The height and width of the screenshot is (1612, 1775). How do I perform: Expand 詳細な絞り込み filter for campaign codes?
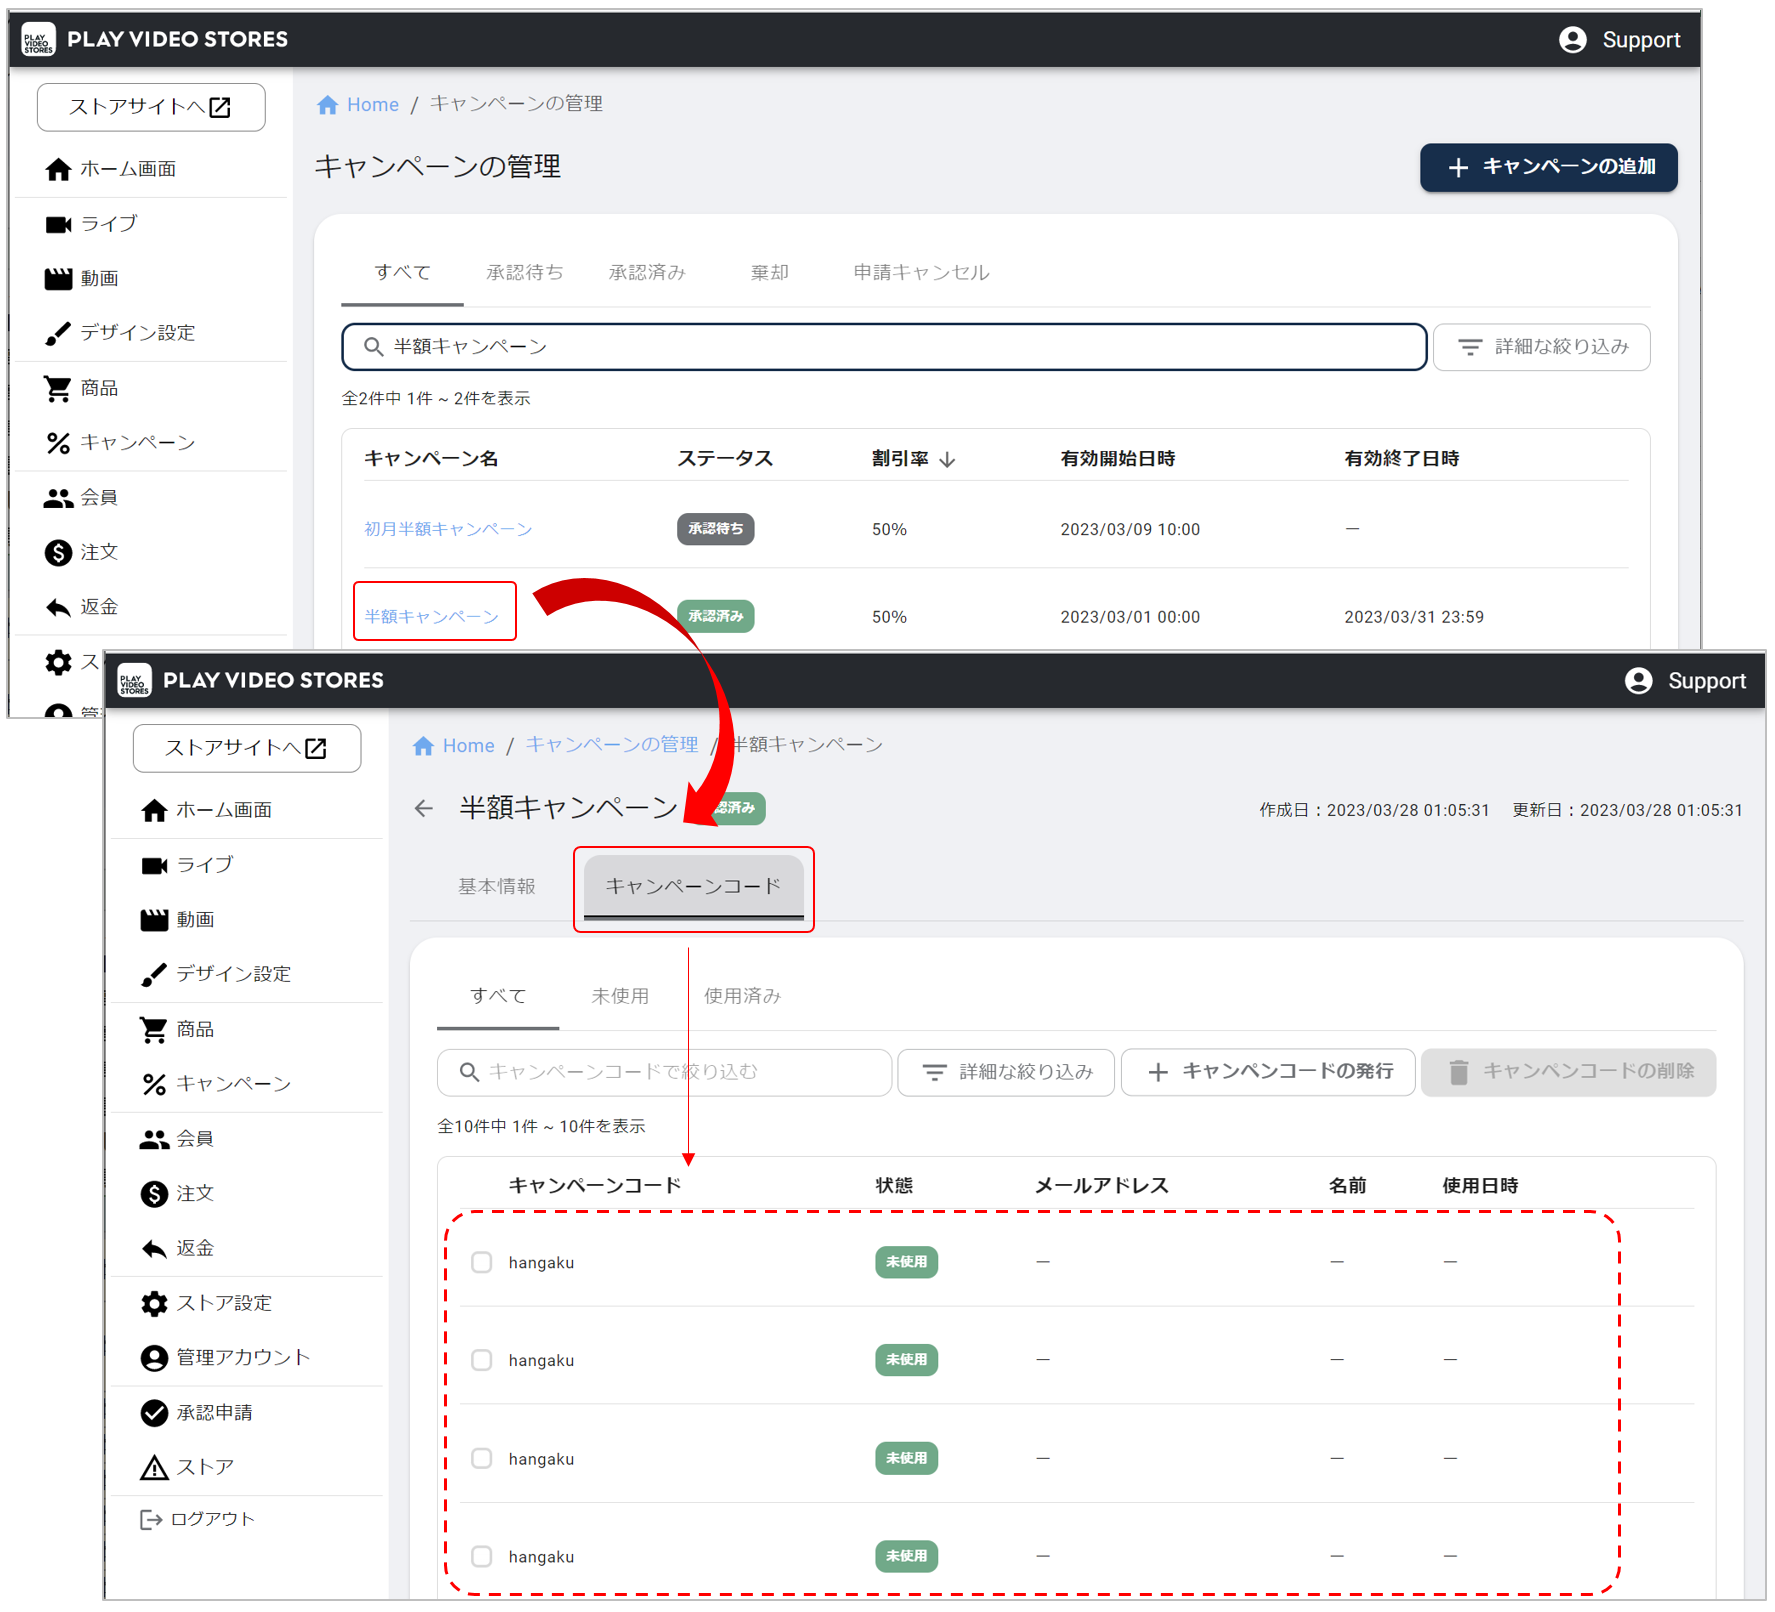click(x=1006, y=1072)
